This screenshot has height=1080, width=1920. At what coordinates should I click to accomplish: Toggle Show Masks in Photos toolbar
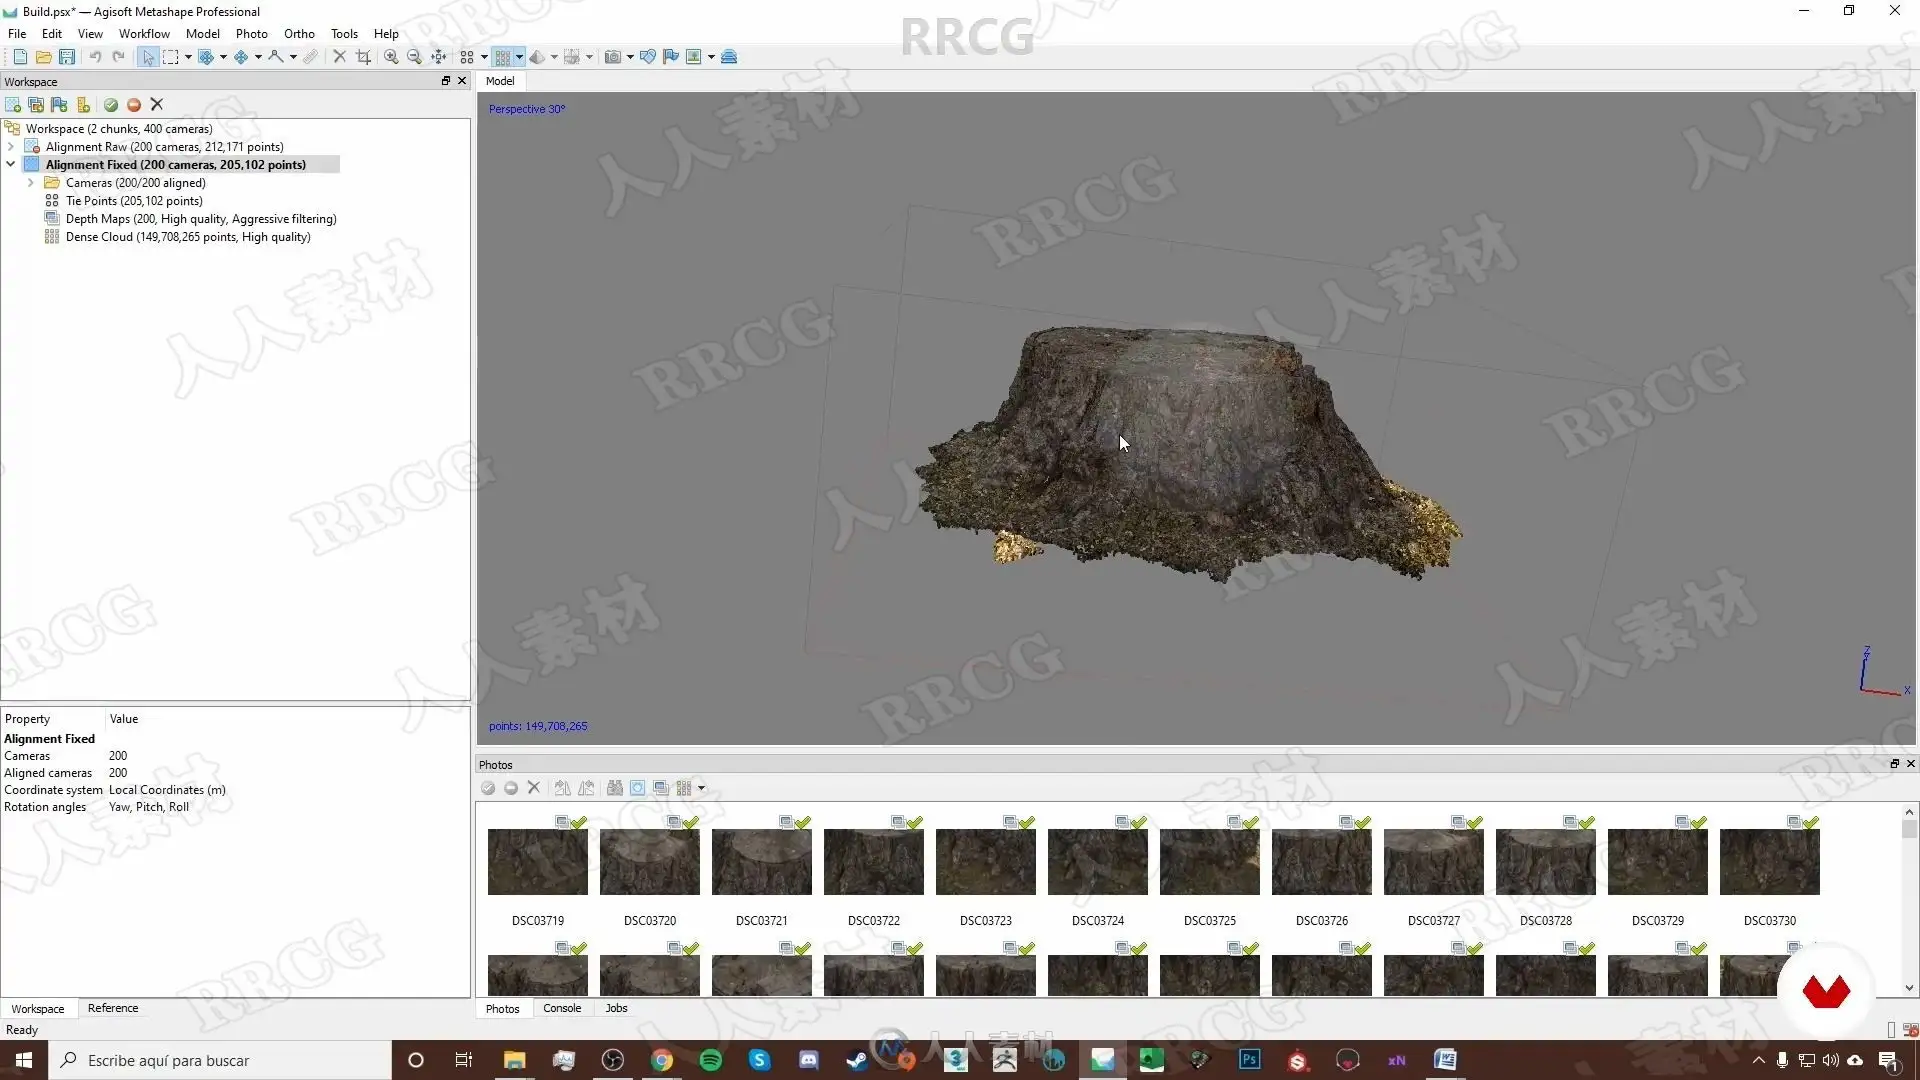(637, 789)
